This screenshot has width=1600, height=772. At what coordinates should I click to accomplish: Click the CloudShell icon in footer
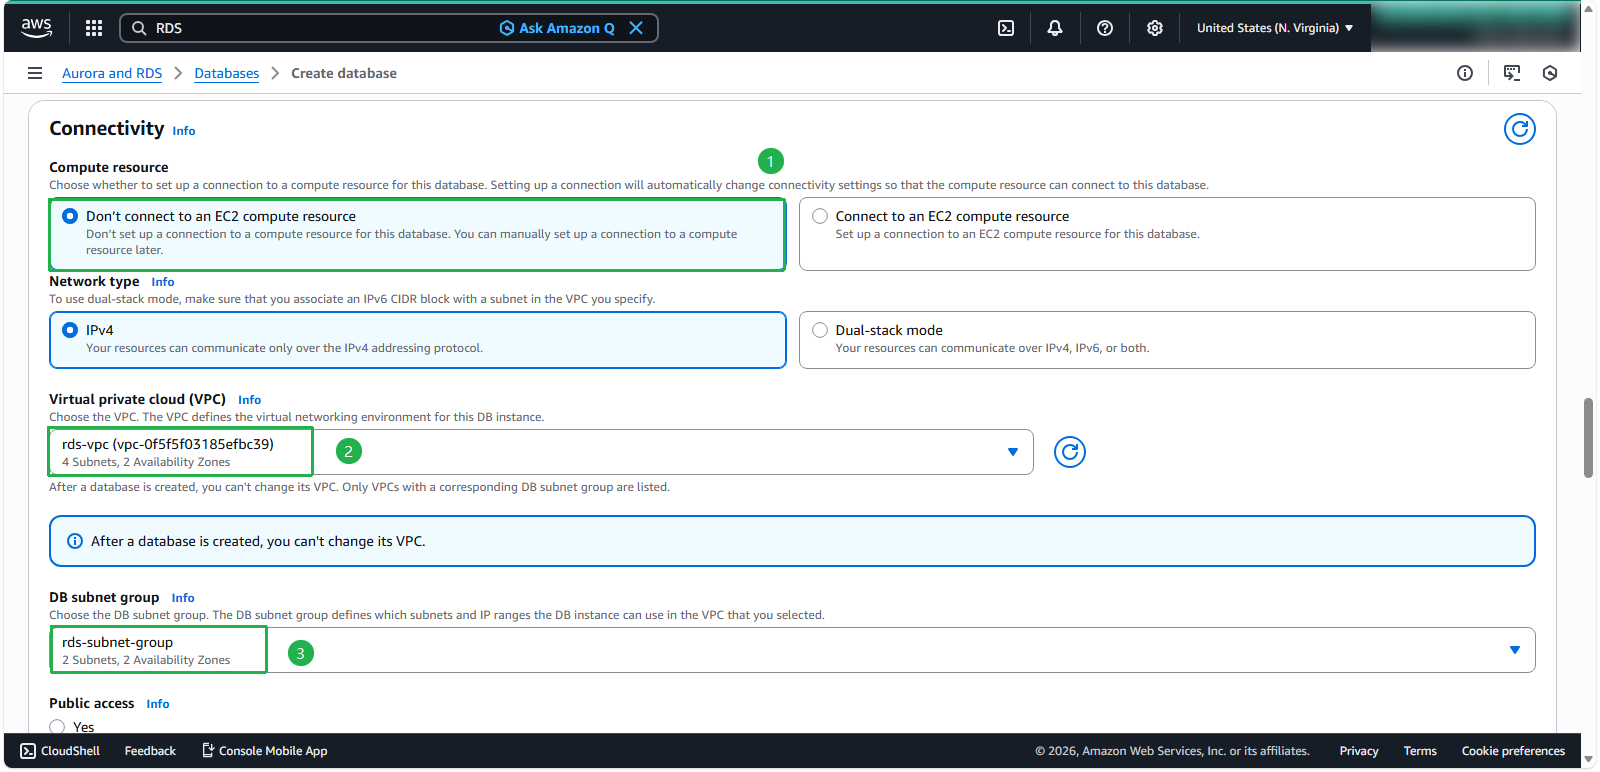click(x=28, y=751)
